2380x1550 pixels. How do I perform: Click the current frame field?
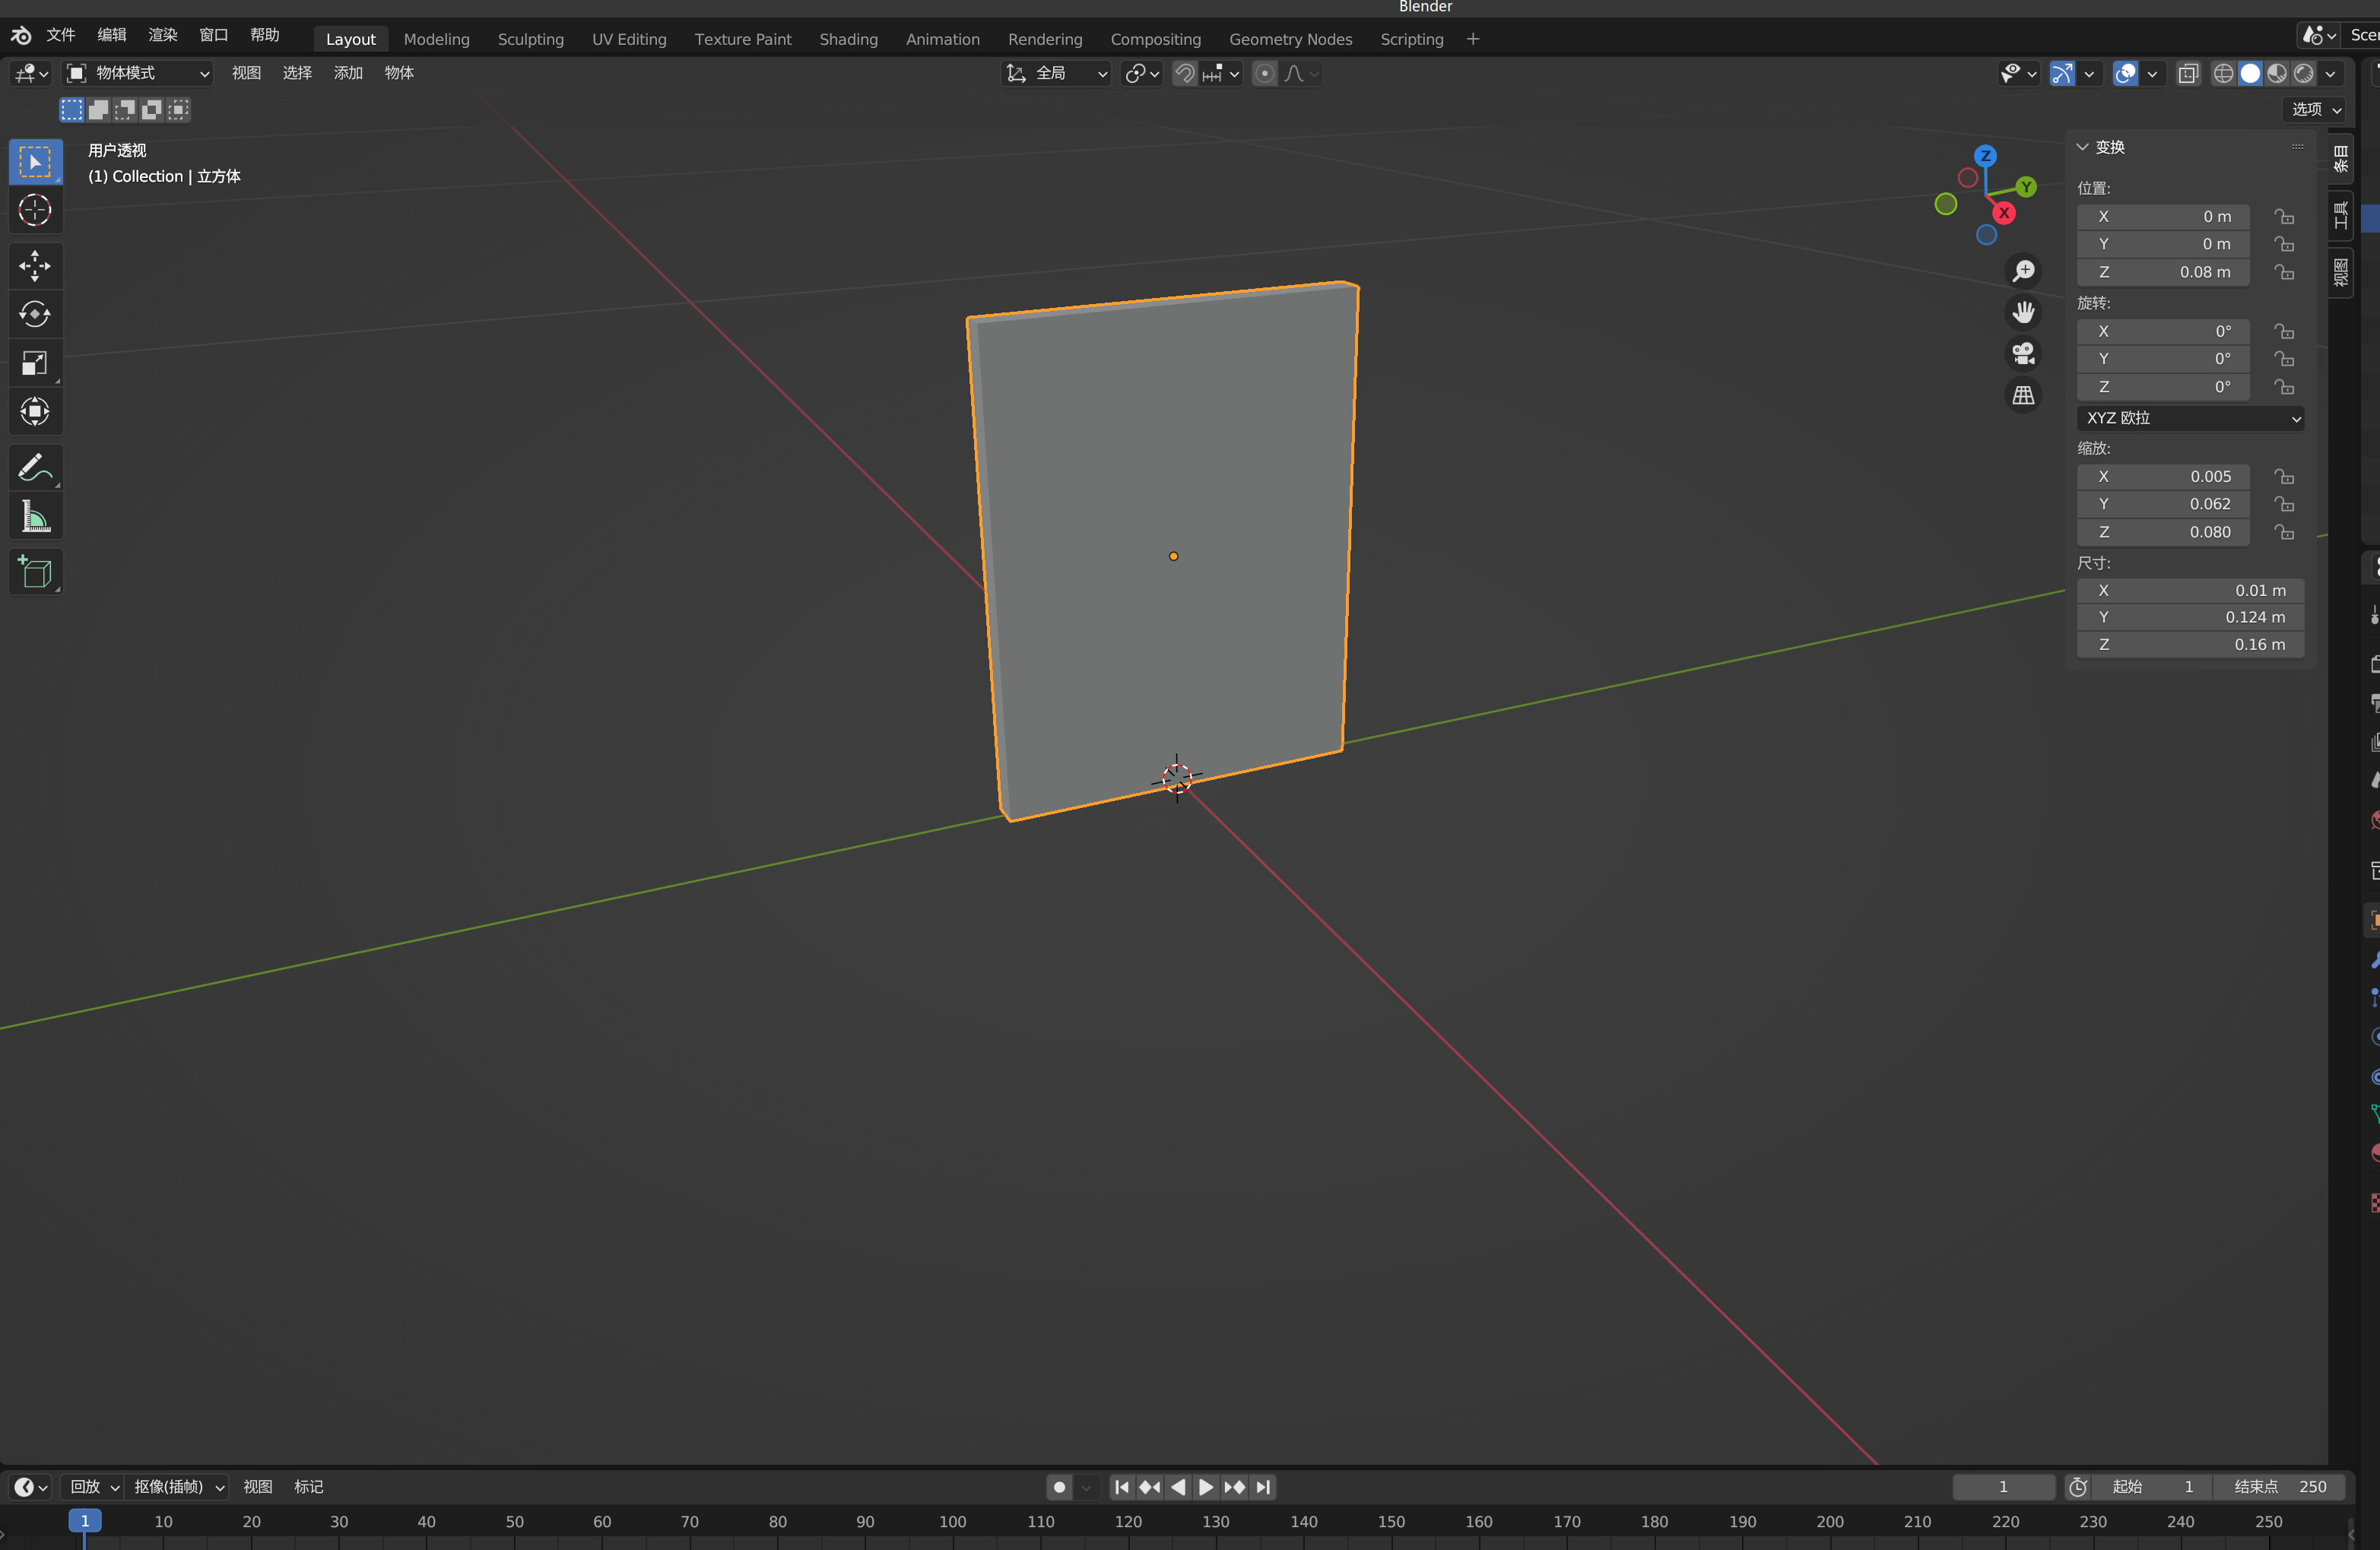[2003, 1487]
